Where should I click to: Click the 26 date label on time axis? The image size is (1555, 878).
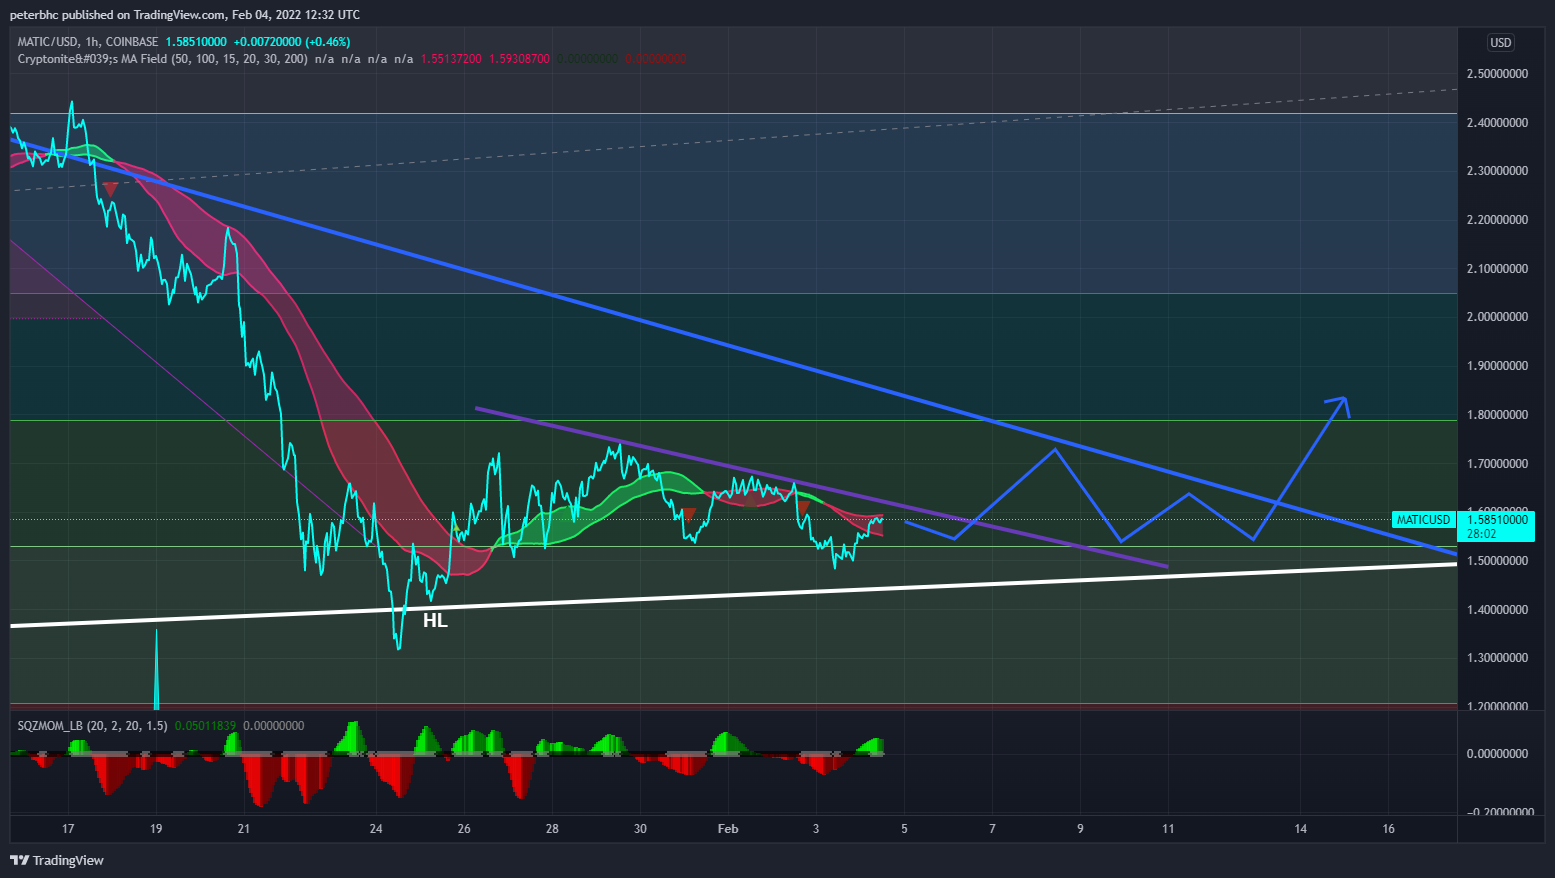pos(464,829)
